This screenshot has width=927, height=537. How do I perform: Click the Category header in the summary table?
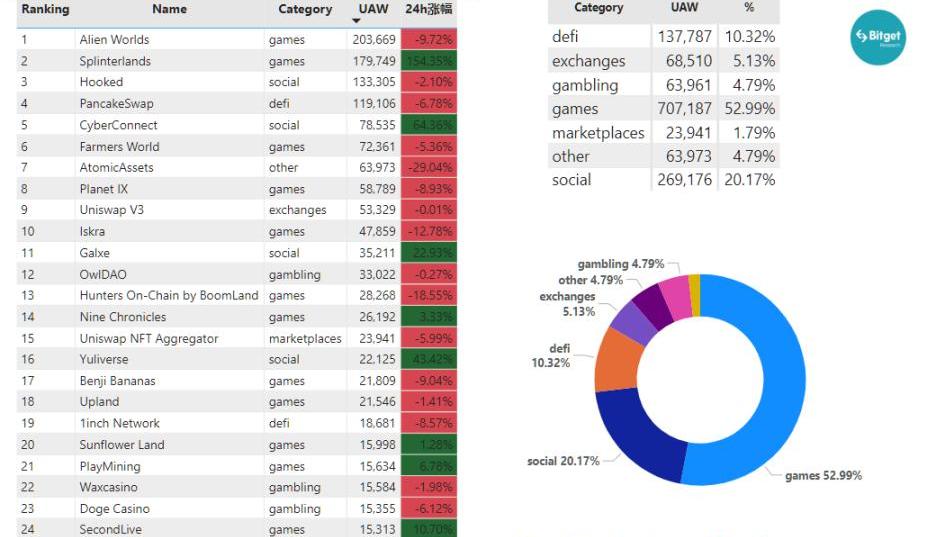(598, 8)
